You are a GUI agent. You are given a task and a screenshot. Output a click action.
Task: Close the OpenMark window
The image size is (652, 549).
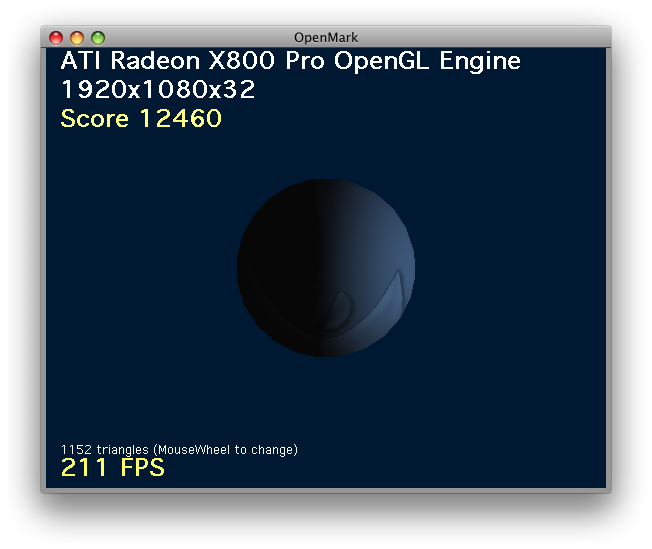pyautogui.click(x=56, y=38)
